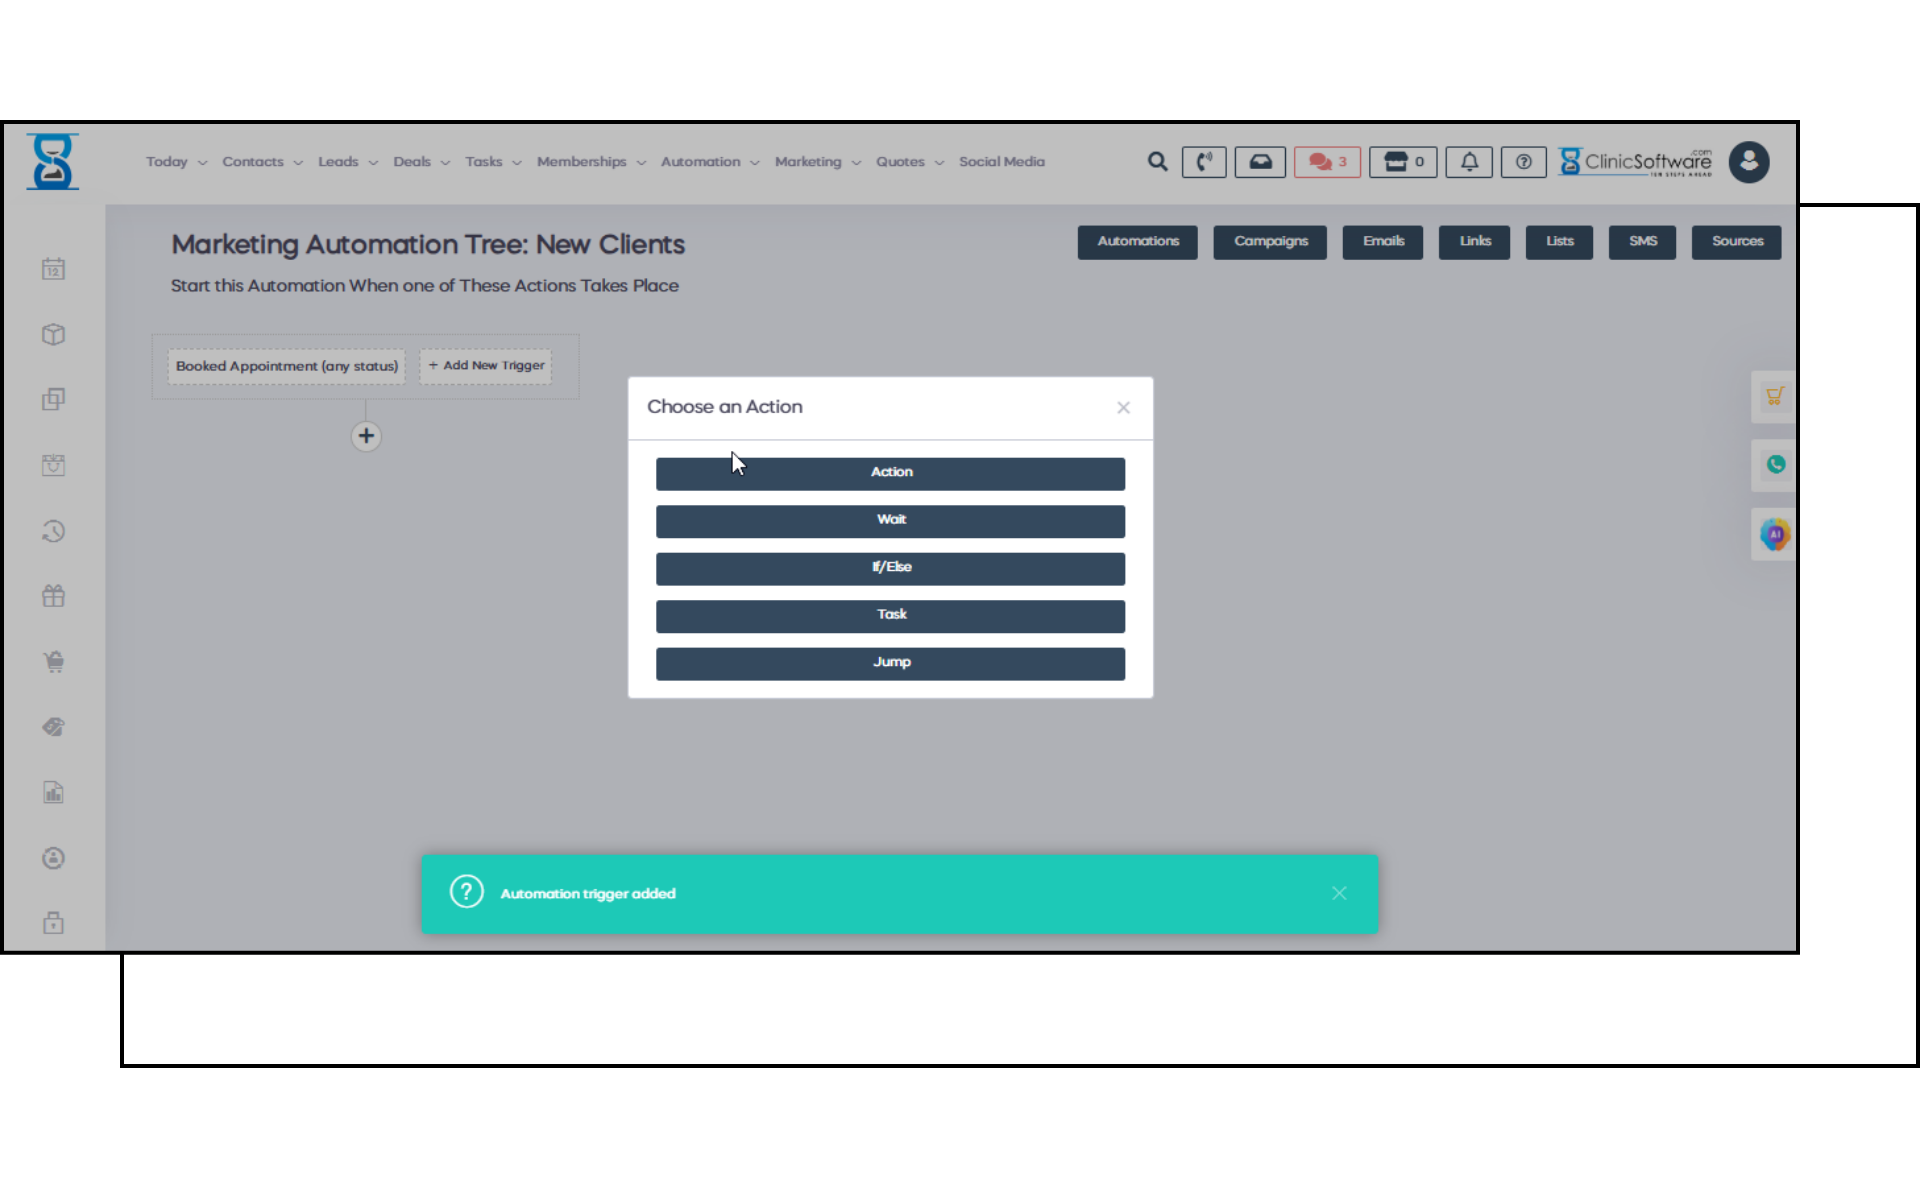Click the notifications bell icon

click(1469, 162)
